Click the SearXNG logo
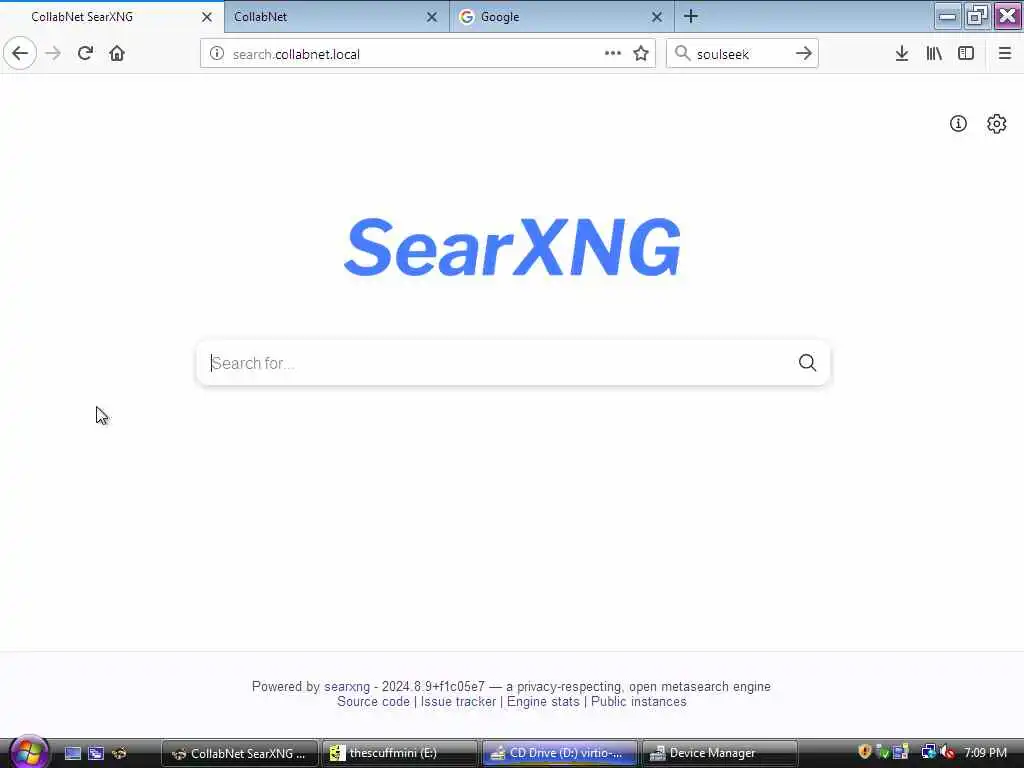1024x768 pixels. (x=513, y=247)
